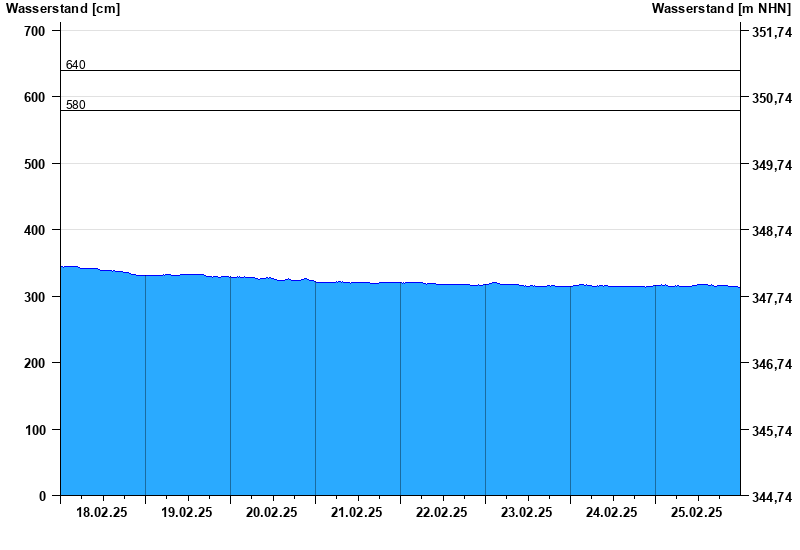Image resolution: width=800 pixels, height=550 pixels.
Task: Click the 349,74 right axis value
Action: click(772, 165)
